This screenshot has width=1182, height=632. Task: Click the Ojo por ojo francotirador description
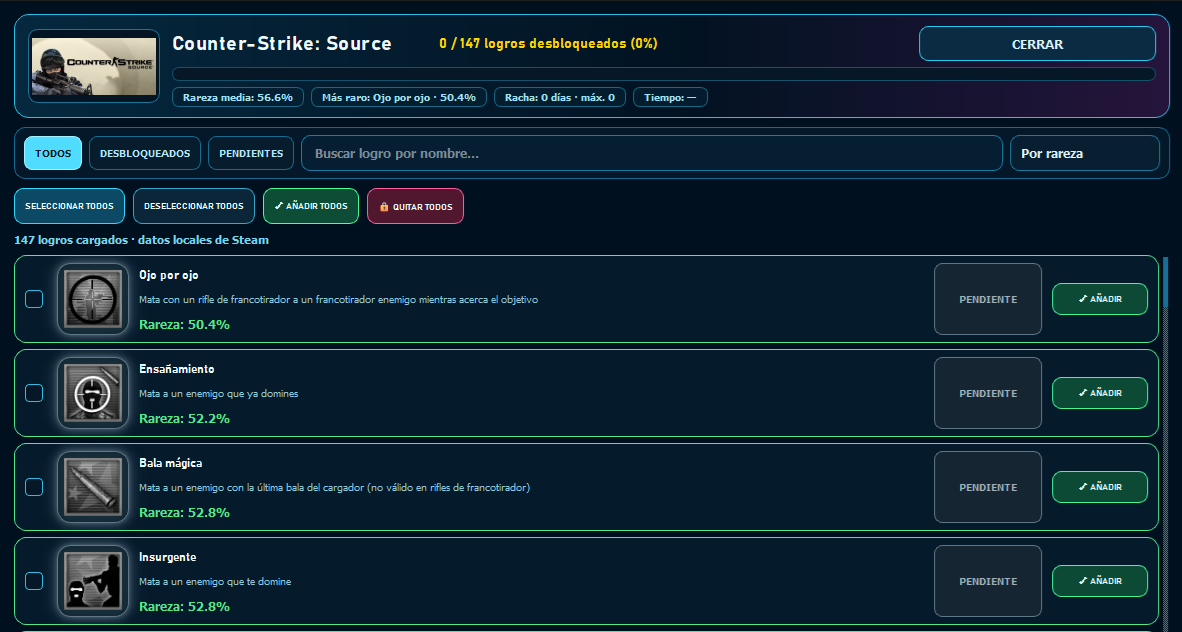coord(338,299)
